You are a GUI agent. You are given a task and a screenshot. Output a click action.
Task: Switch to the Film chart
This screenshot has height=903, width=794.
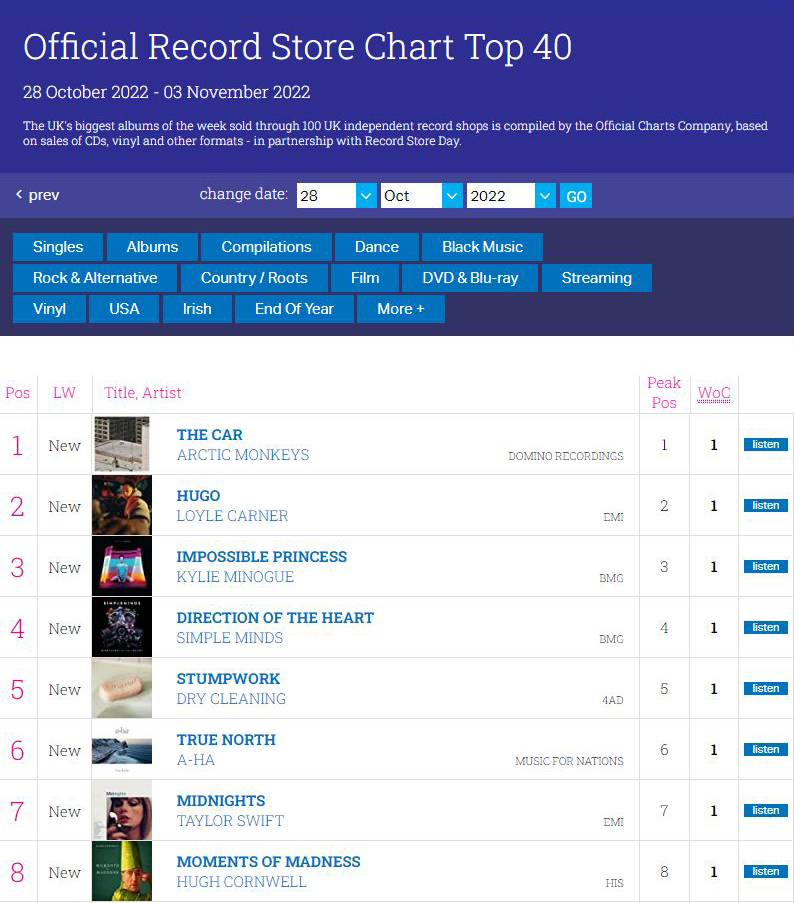(365, 278)
